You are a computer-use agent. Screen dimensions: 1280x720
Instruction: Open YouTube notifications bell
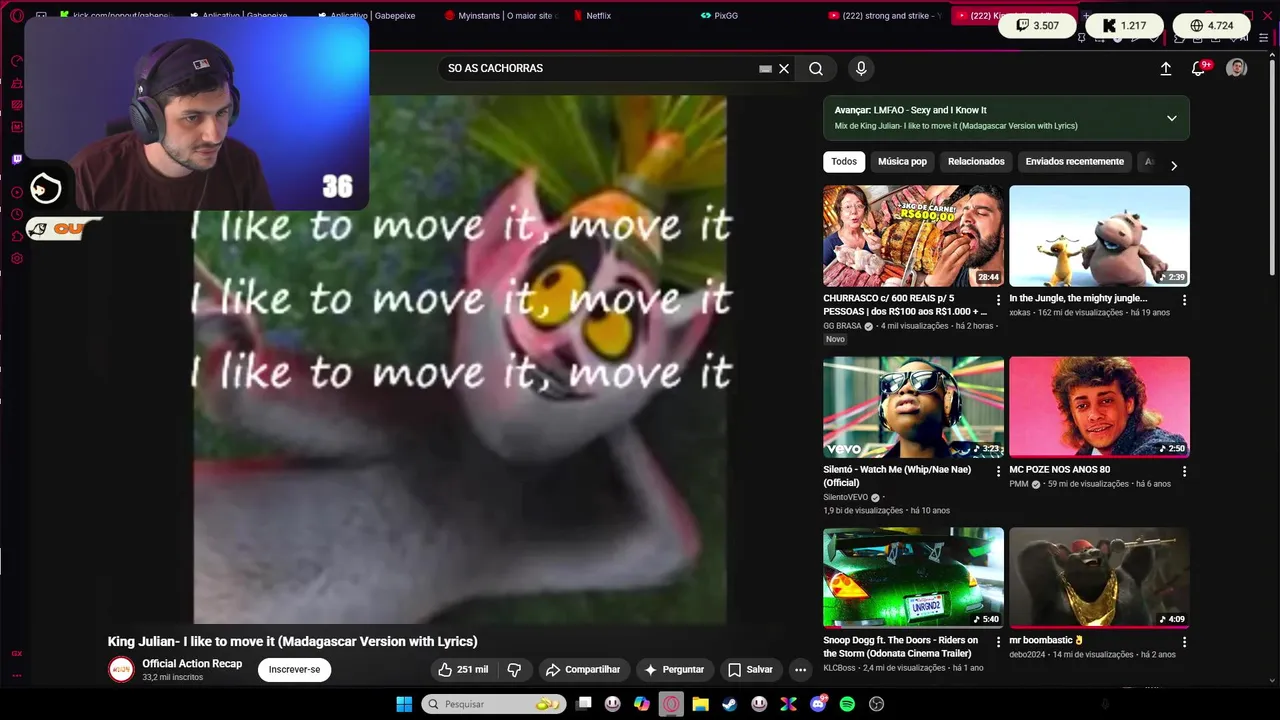1199,69
